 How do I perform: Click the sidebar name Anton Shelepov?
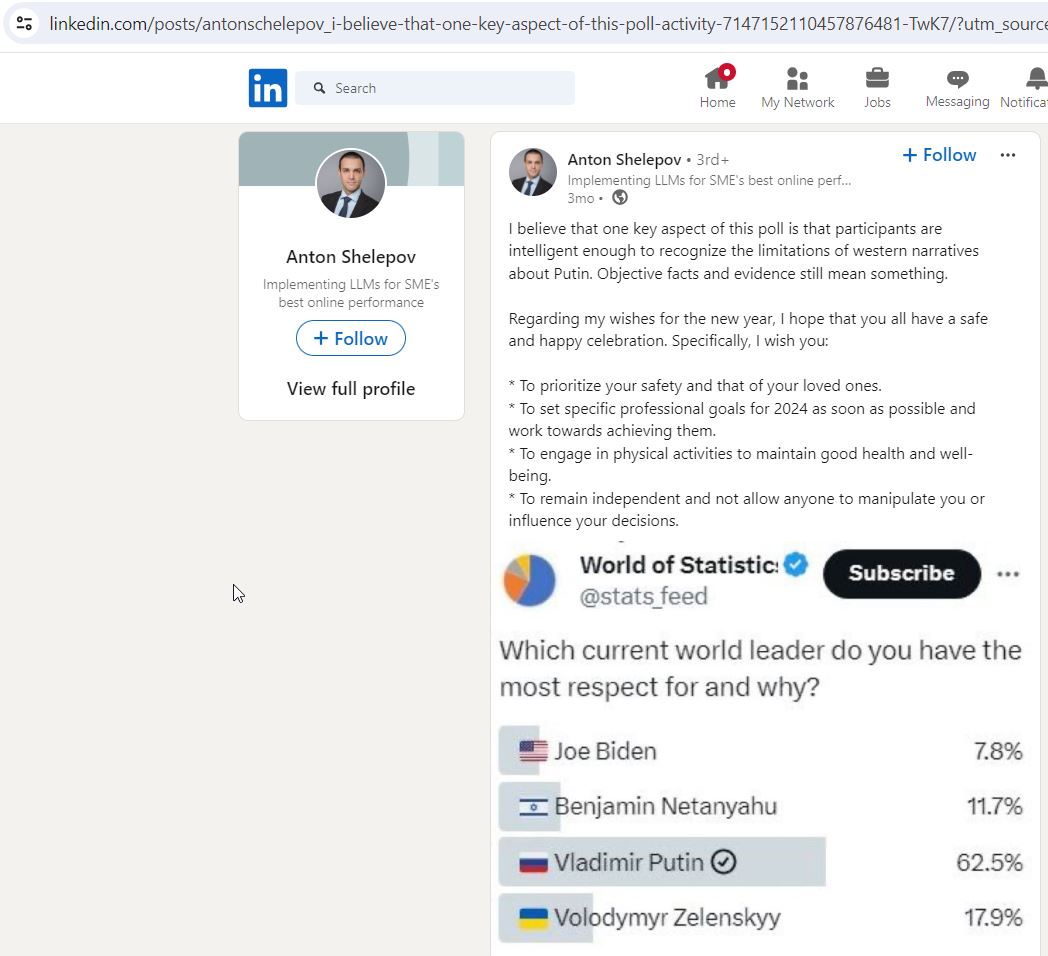[x=351, y=257]
